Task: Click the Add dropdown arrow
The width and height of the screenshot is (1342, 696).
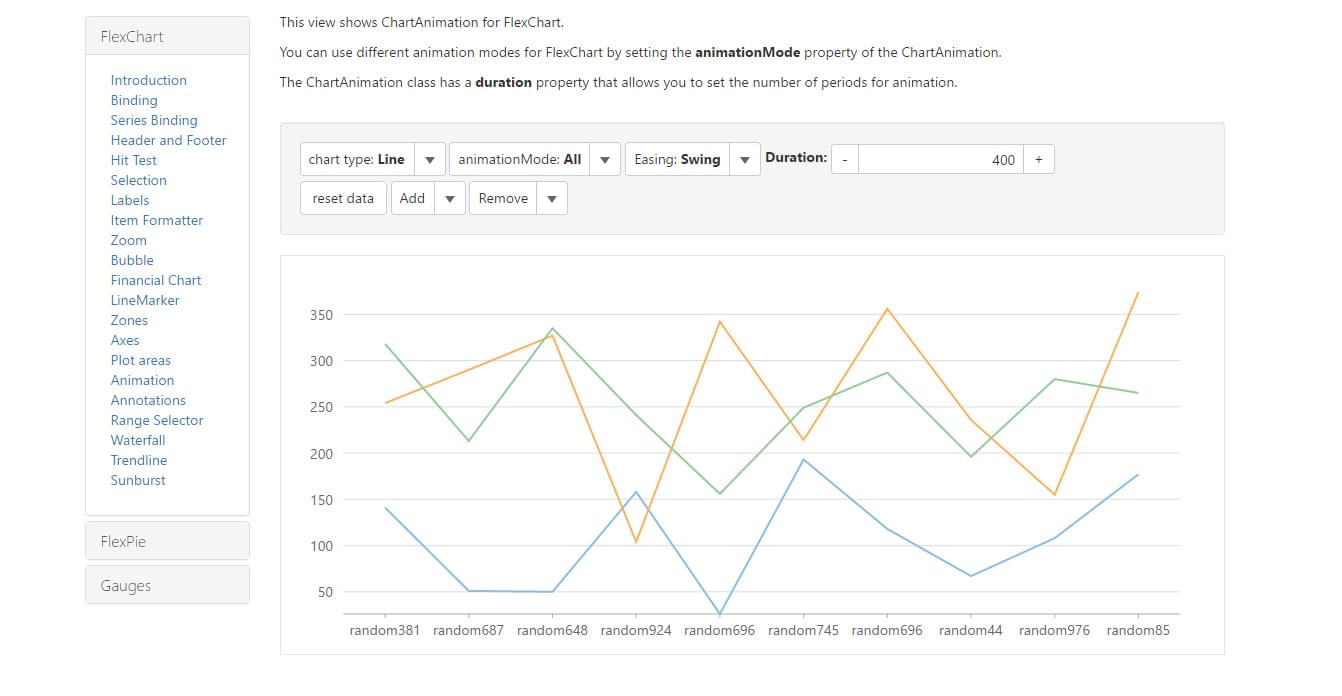Action: [449, 199]
